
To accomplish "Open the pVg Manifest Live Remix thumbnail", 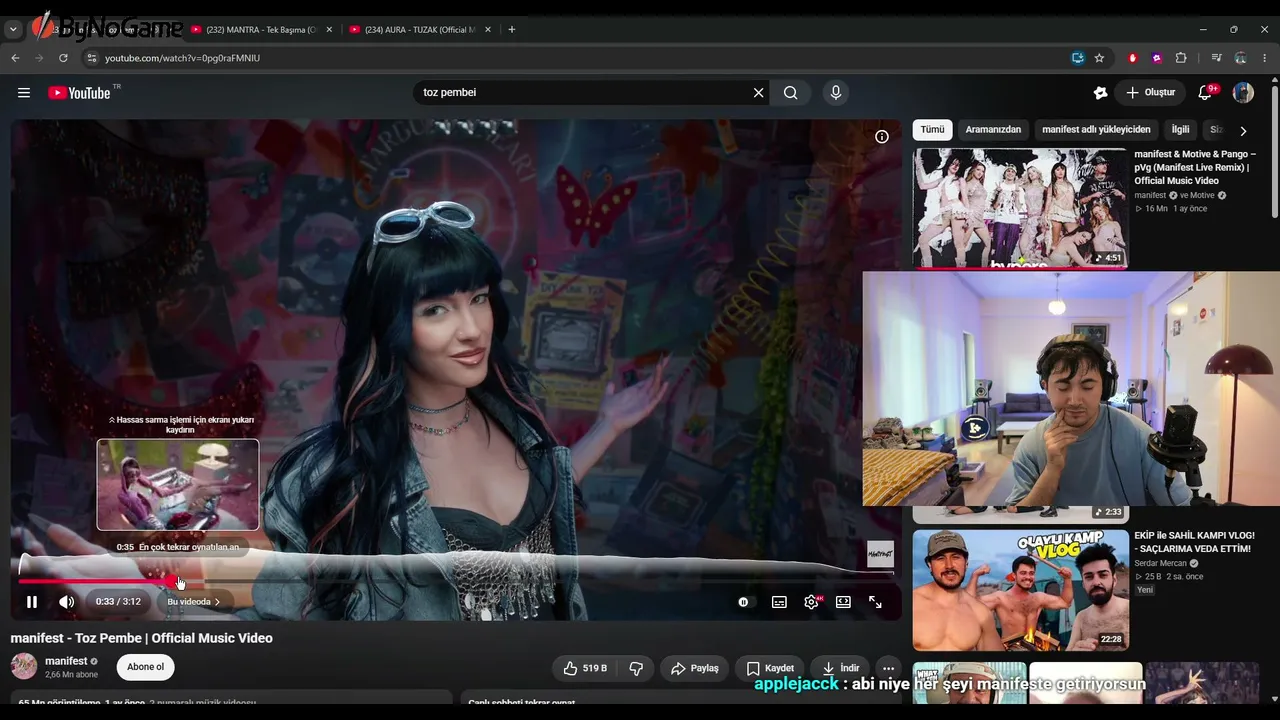I will (x=1020, y=209).
